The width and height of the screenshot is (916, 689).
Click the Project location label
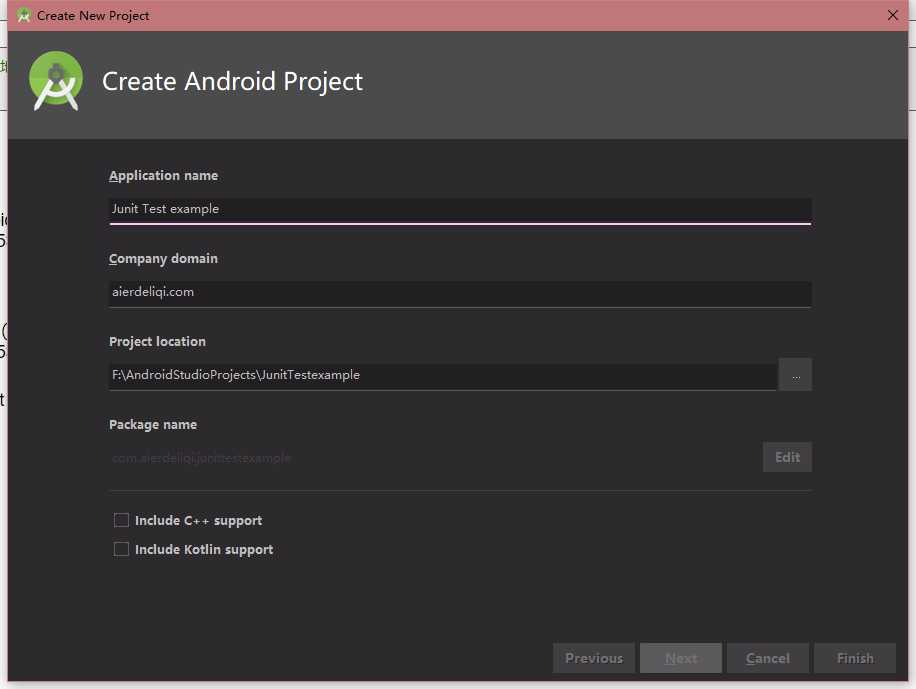coord(157,341)
